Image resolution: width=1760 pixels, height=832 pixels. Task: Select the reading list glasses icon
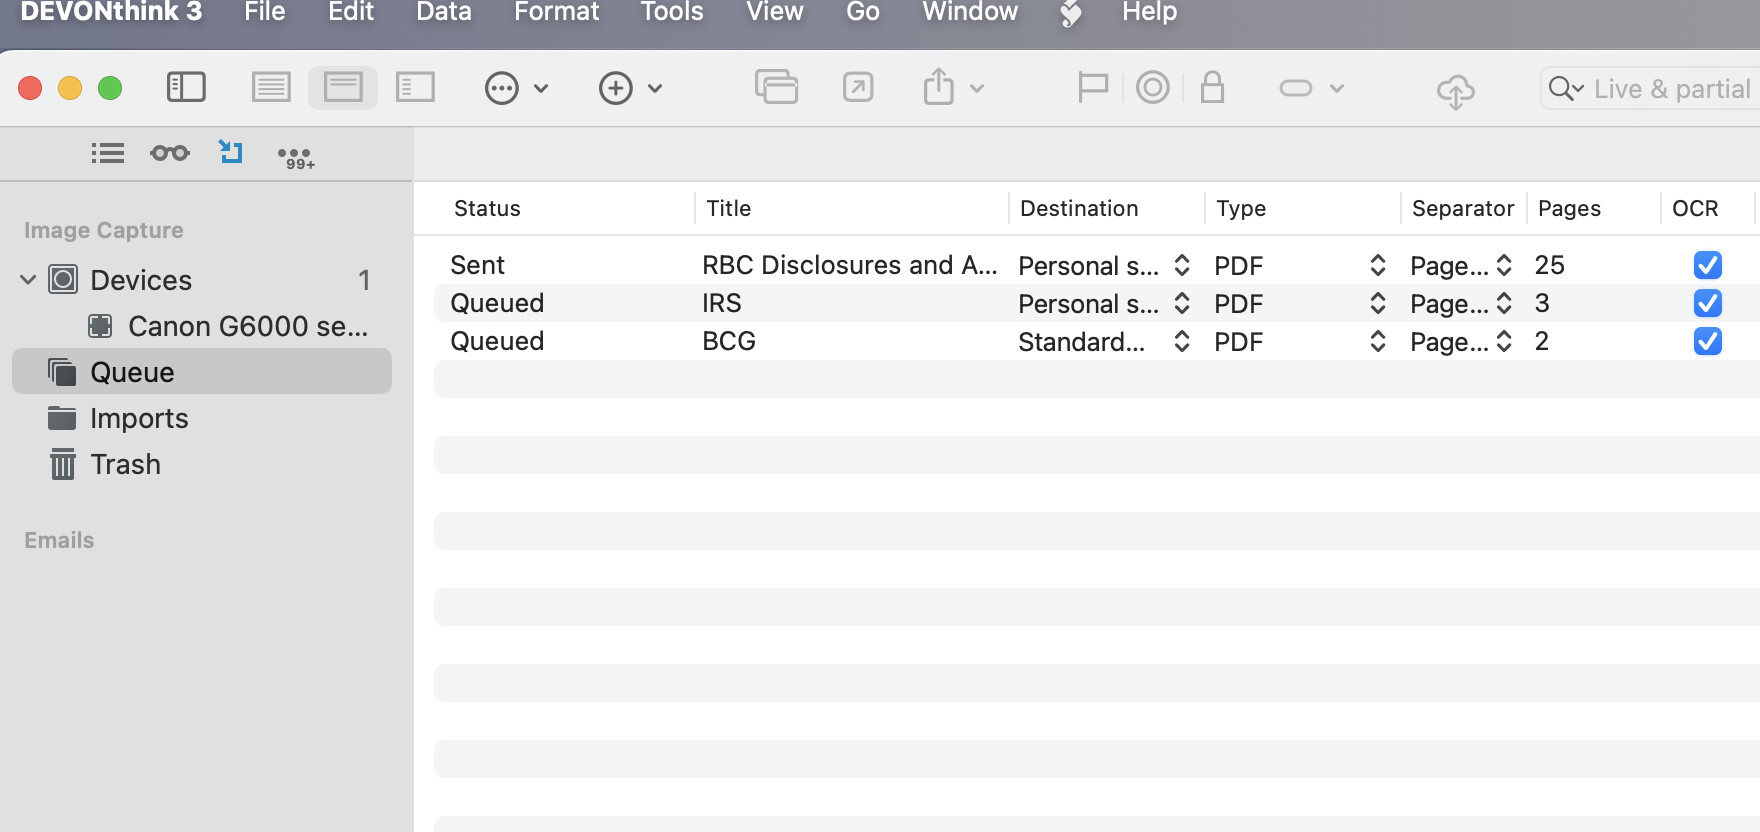coord(169,153)
